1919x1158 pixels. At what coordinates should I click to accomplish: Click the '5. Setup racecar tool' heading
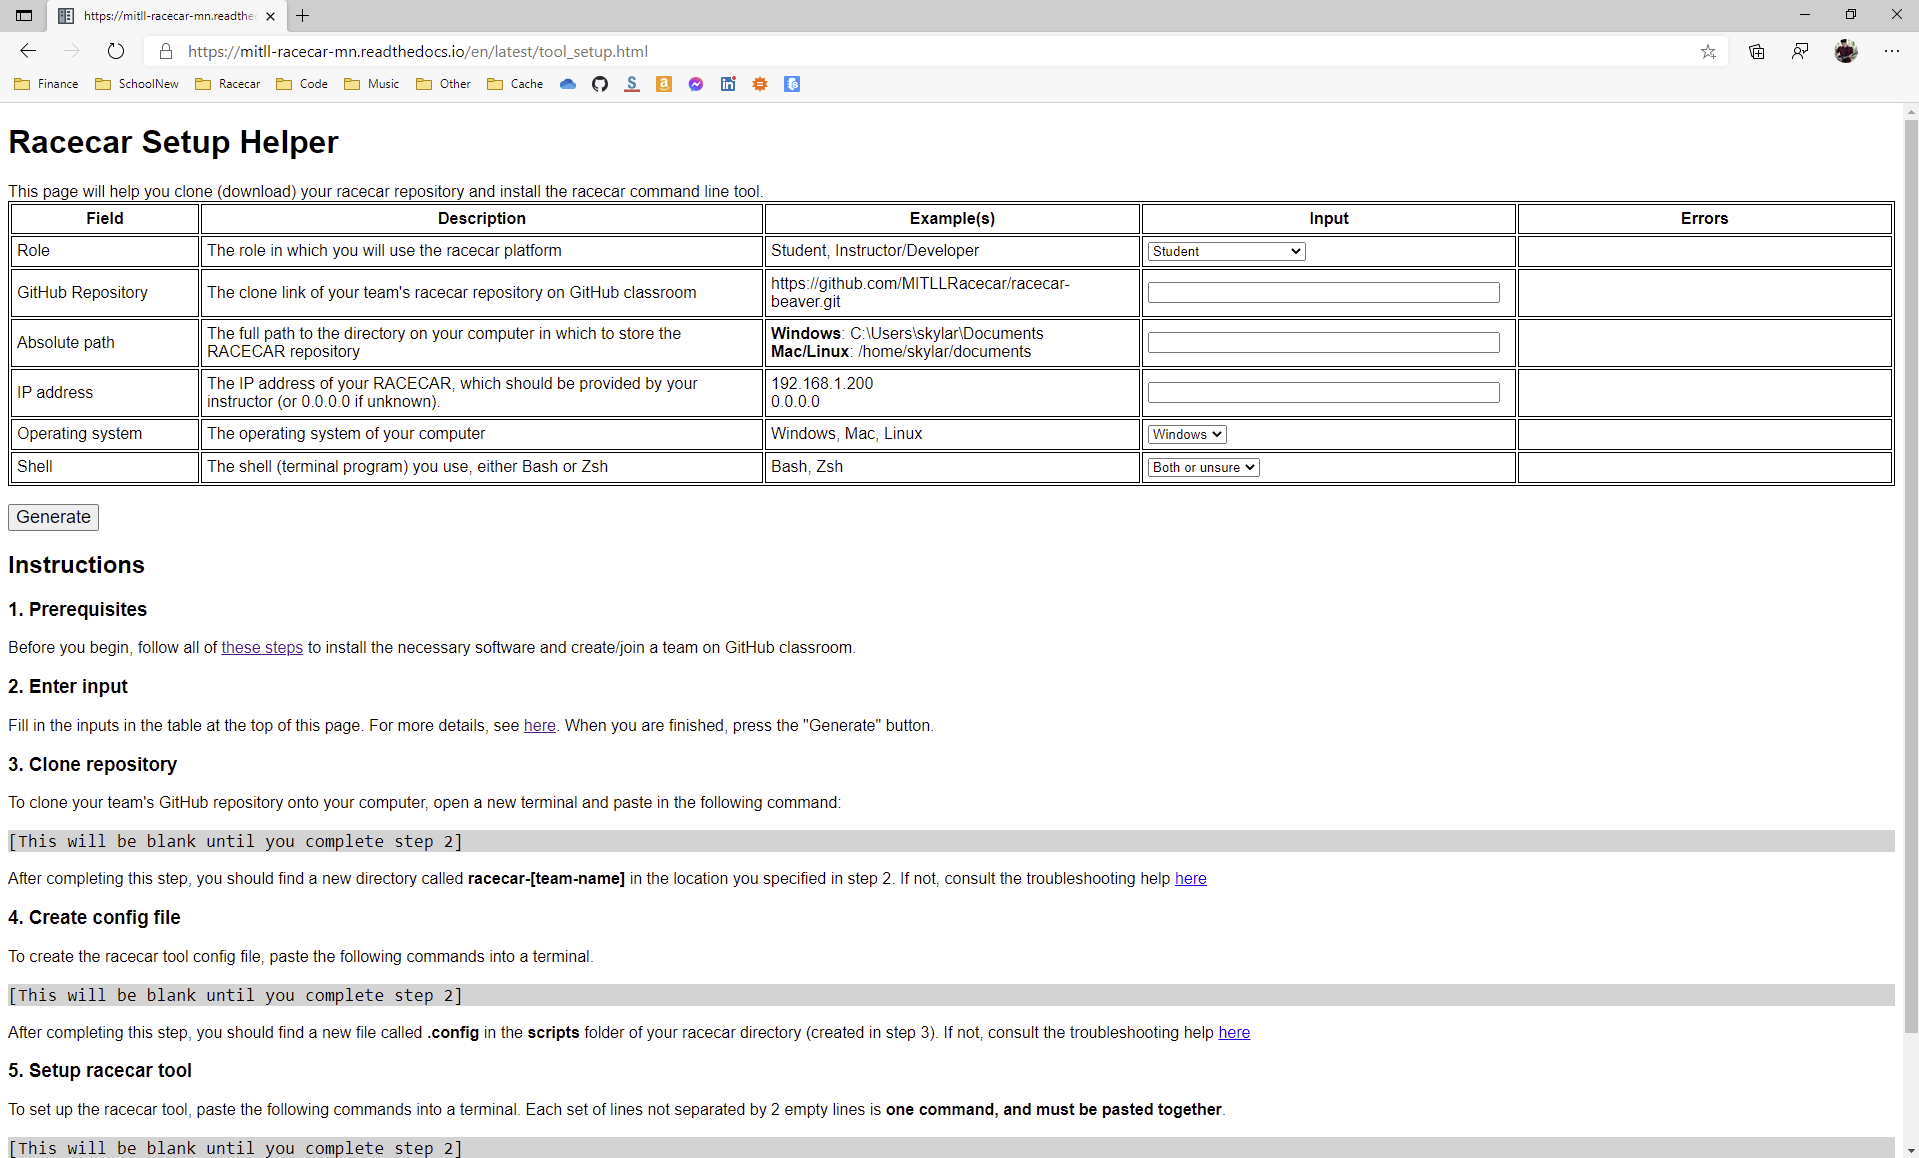[100, 1070]
